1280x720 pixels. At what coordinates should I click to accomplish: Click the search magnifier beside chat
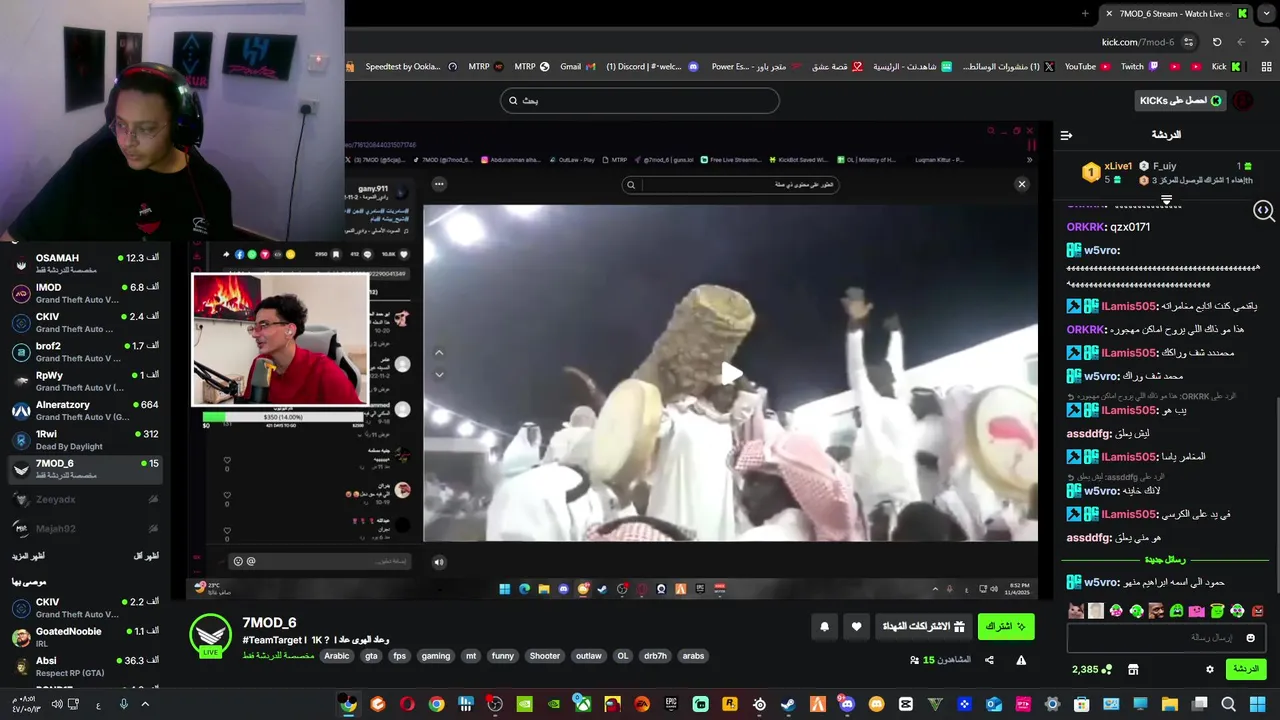point(1263,210)
